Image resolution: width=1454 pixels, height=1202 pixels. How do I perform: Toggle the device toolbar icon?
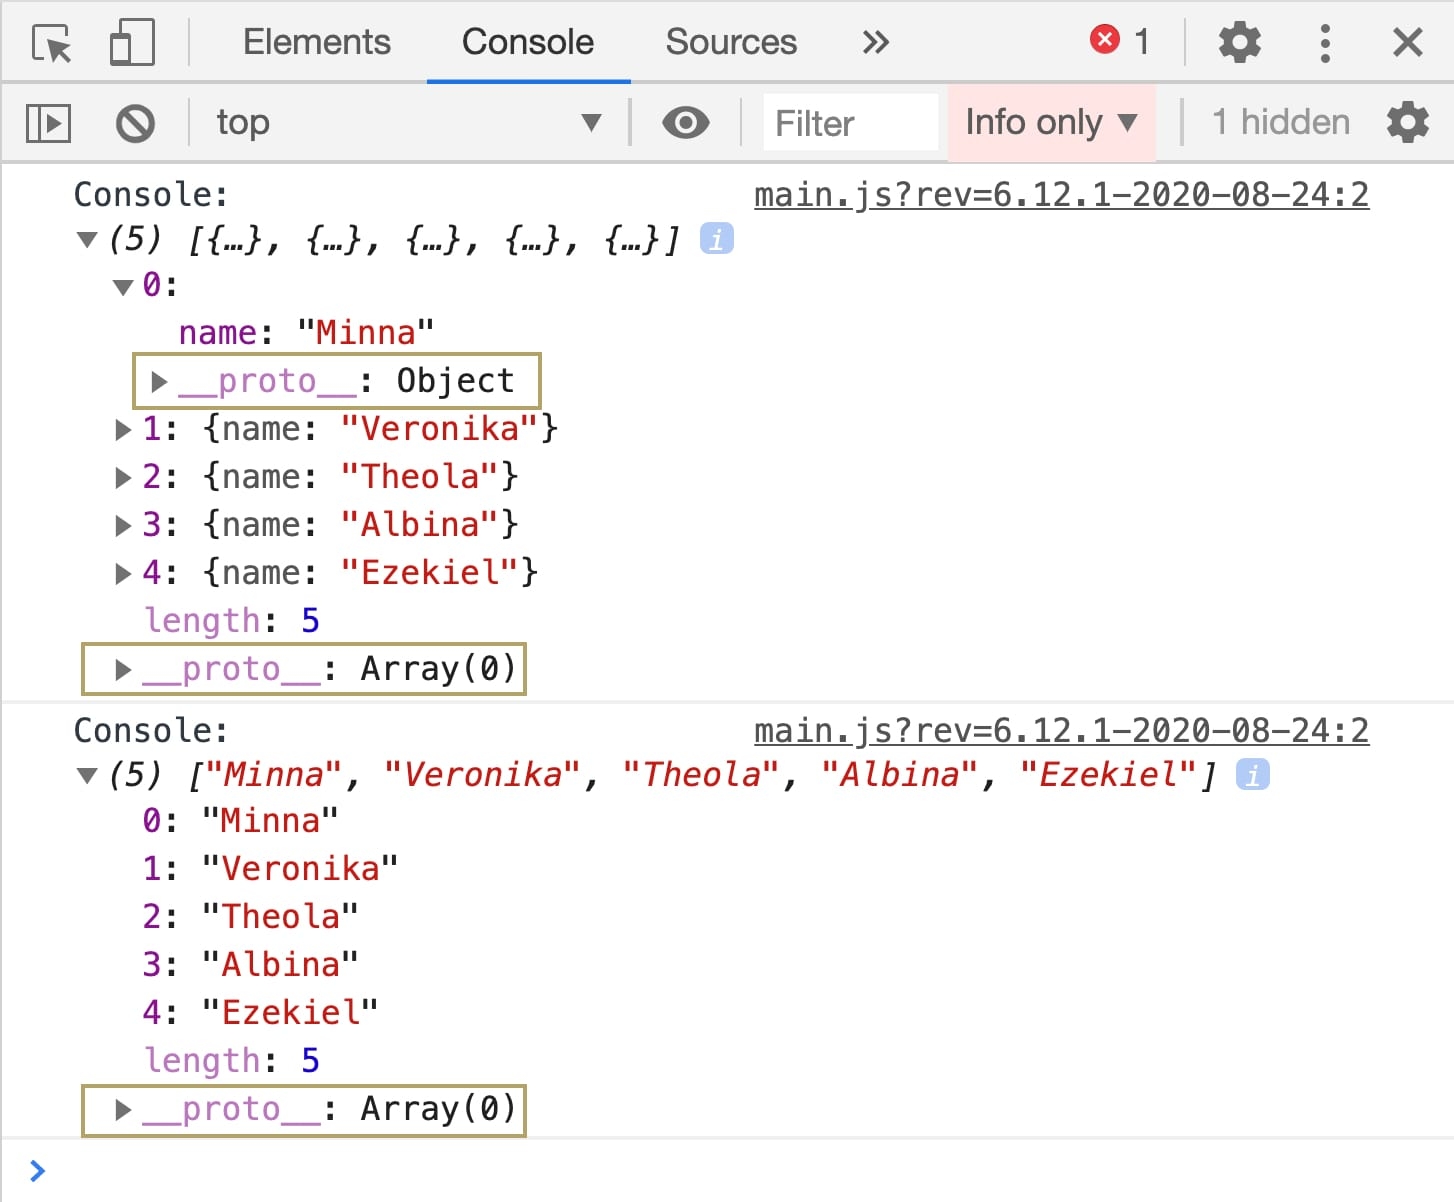click(x=132, y=43)
